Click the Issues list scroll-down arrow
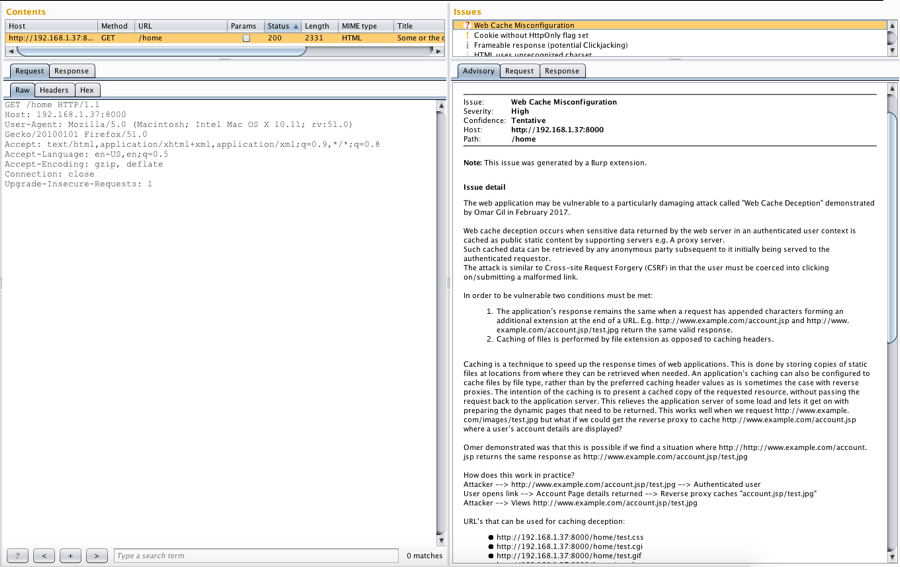The width and height of the screenshot is (900, 567). [892, 51]
